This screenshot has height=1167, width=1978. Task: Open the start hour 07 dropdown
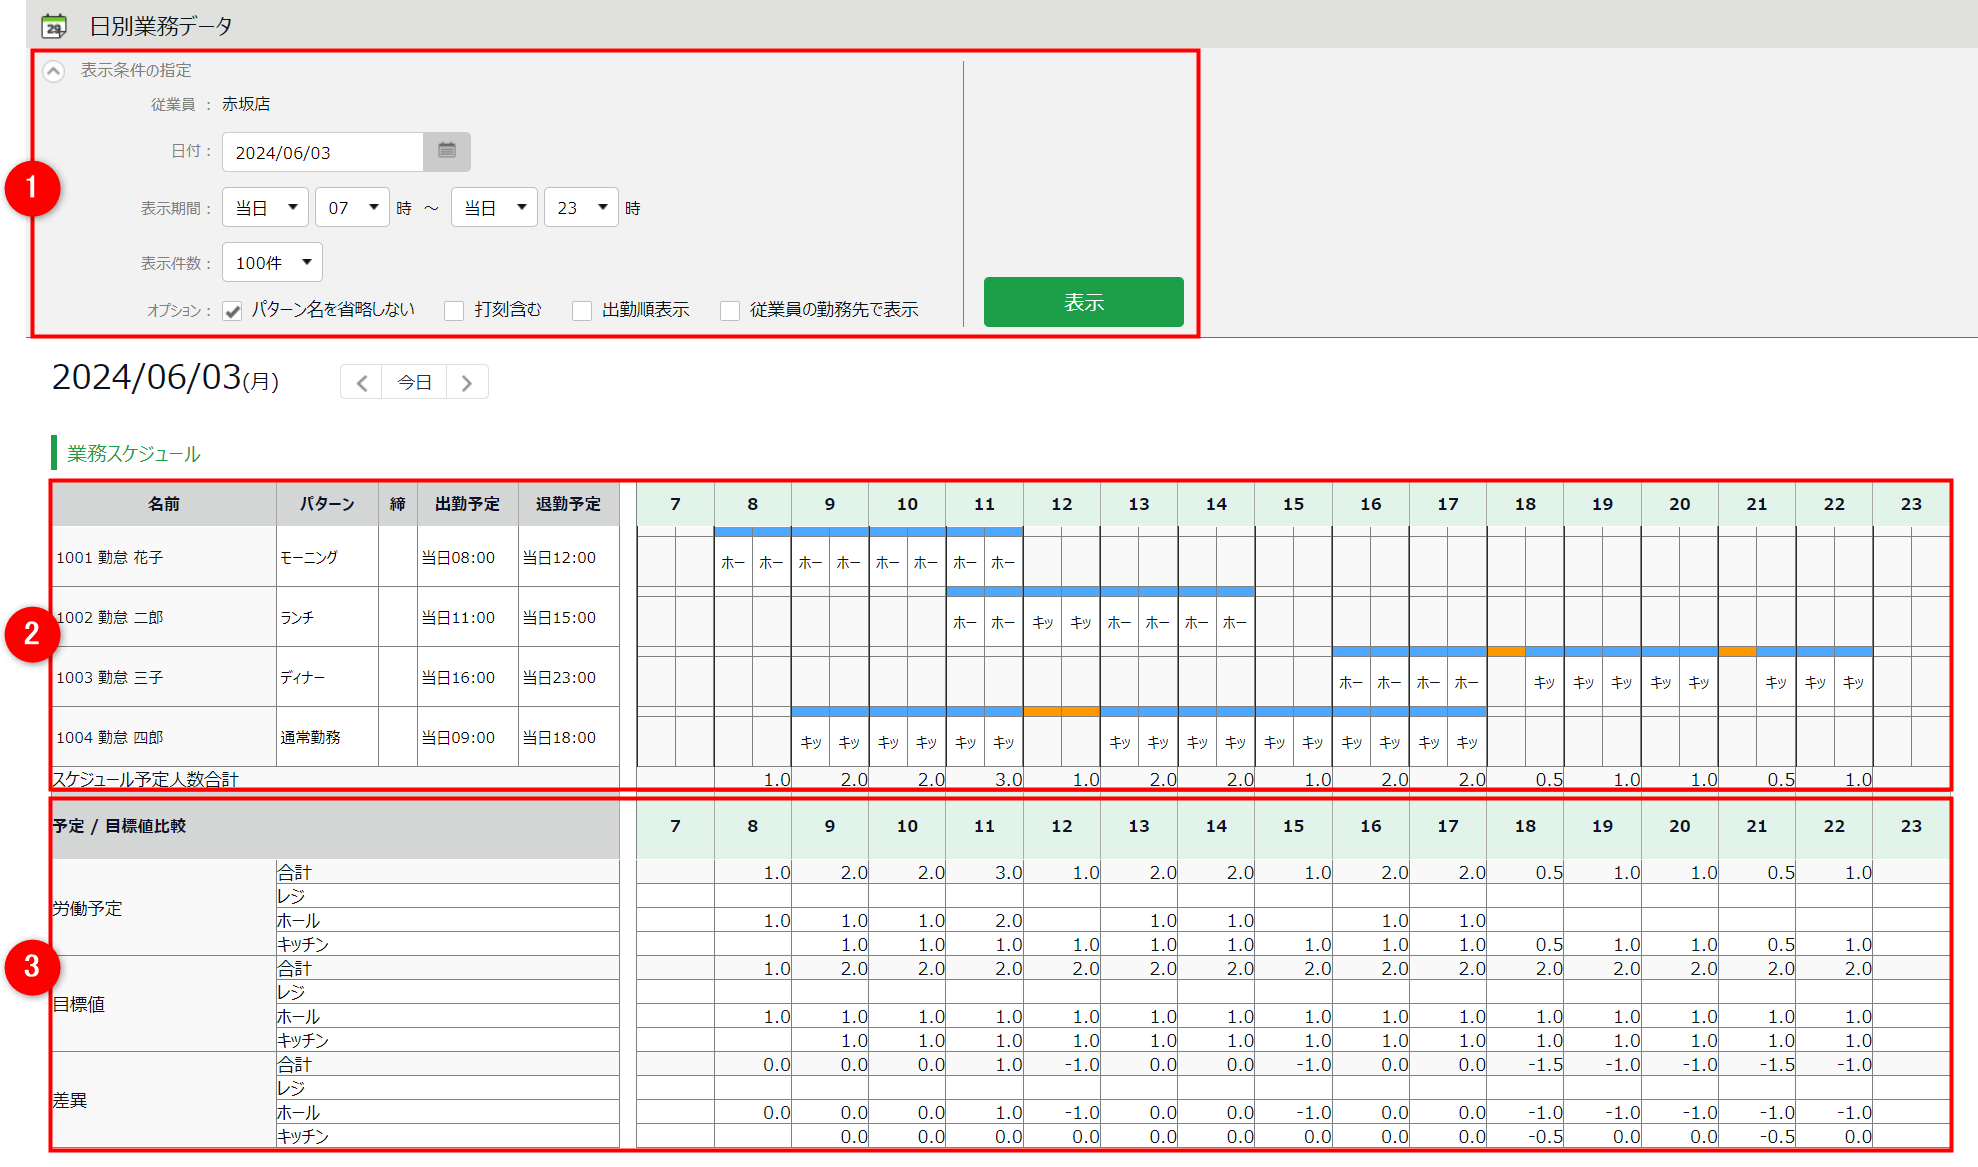click(352, 208)
